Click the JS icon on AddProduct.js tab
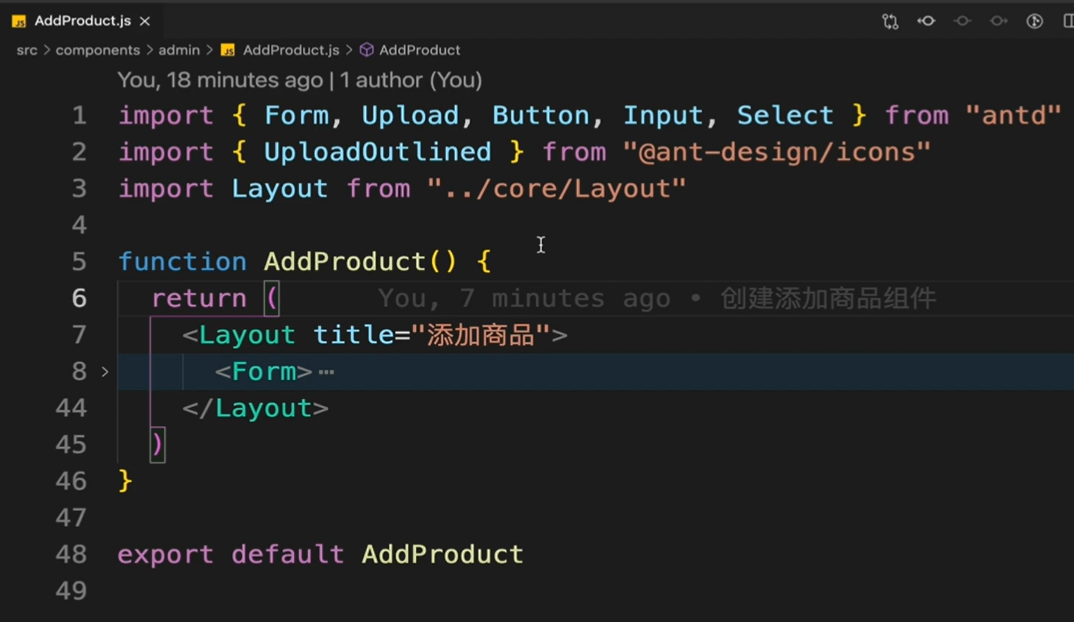The height and width of the screenshot is (622, 1074). [x=19, y=21]
